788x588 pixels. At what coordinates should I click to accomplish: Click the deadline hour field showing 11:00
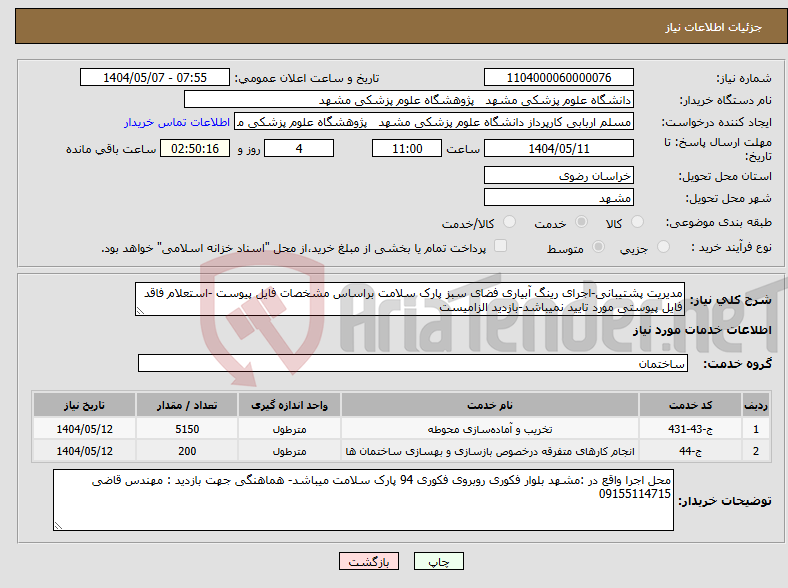tap(405, 148)
